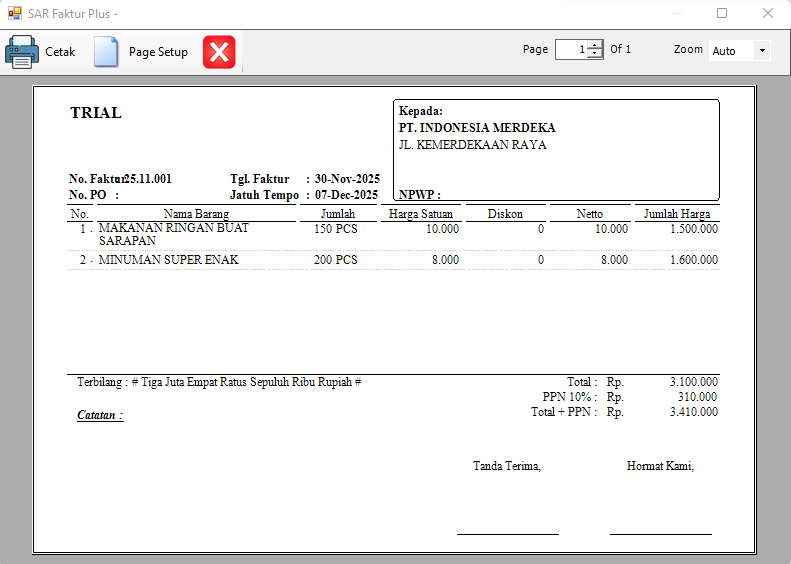Click the Catatan label on the invoice
The image size is (791, 564).
100,415
